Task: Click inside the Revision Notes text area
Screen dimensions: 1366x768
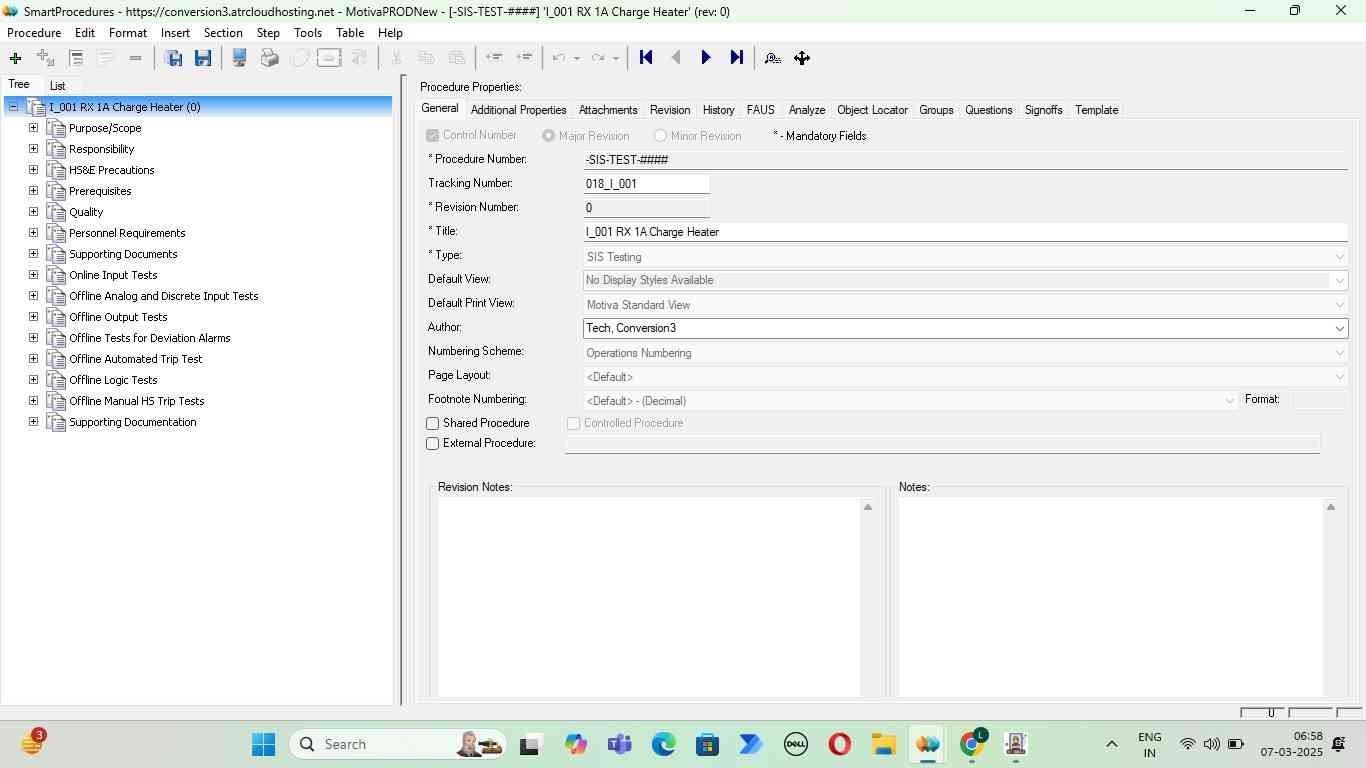Action: [x=649, y=597]
